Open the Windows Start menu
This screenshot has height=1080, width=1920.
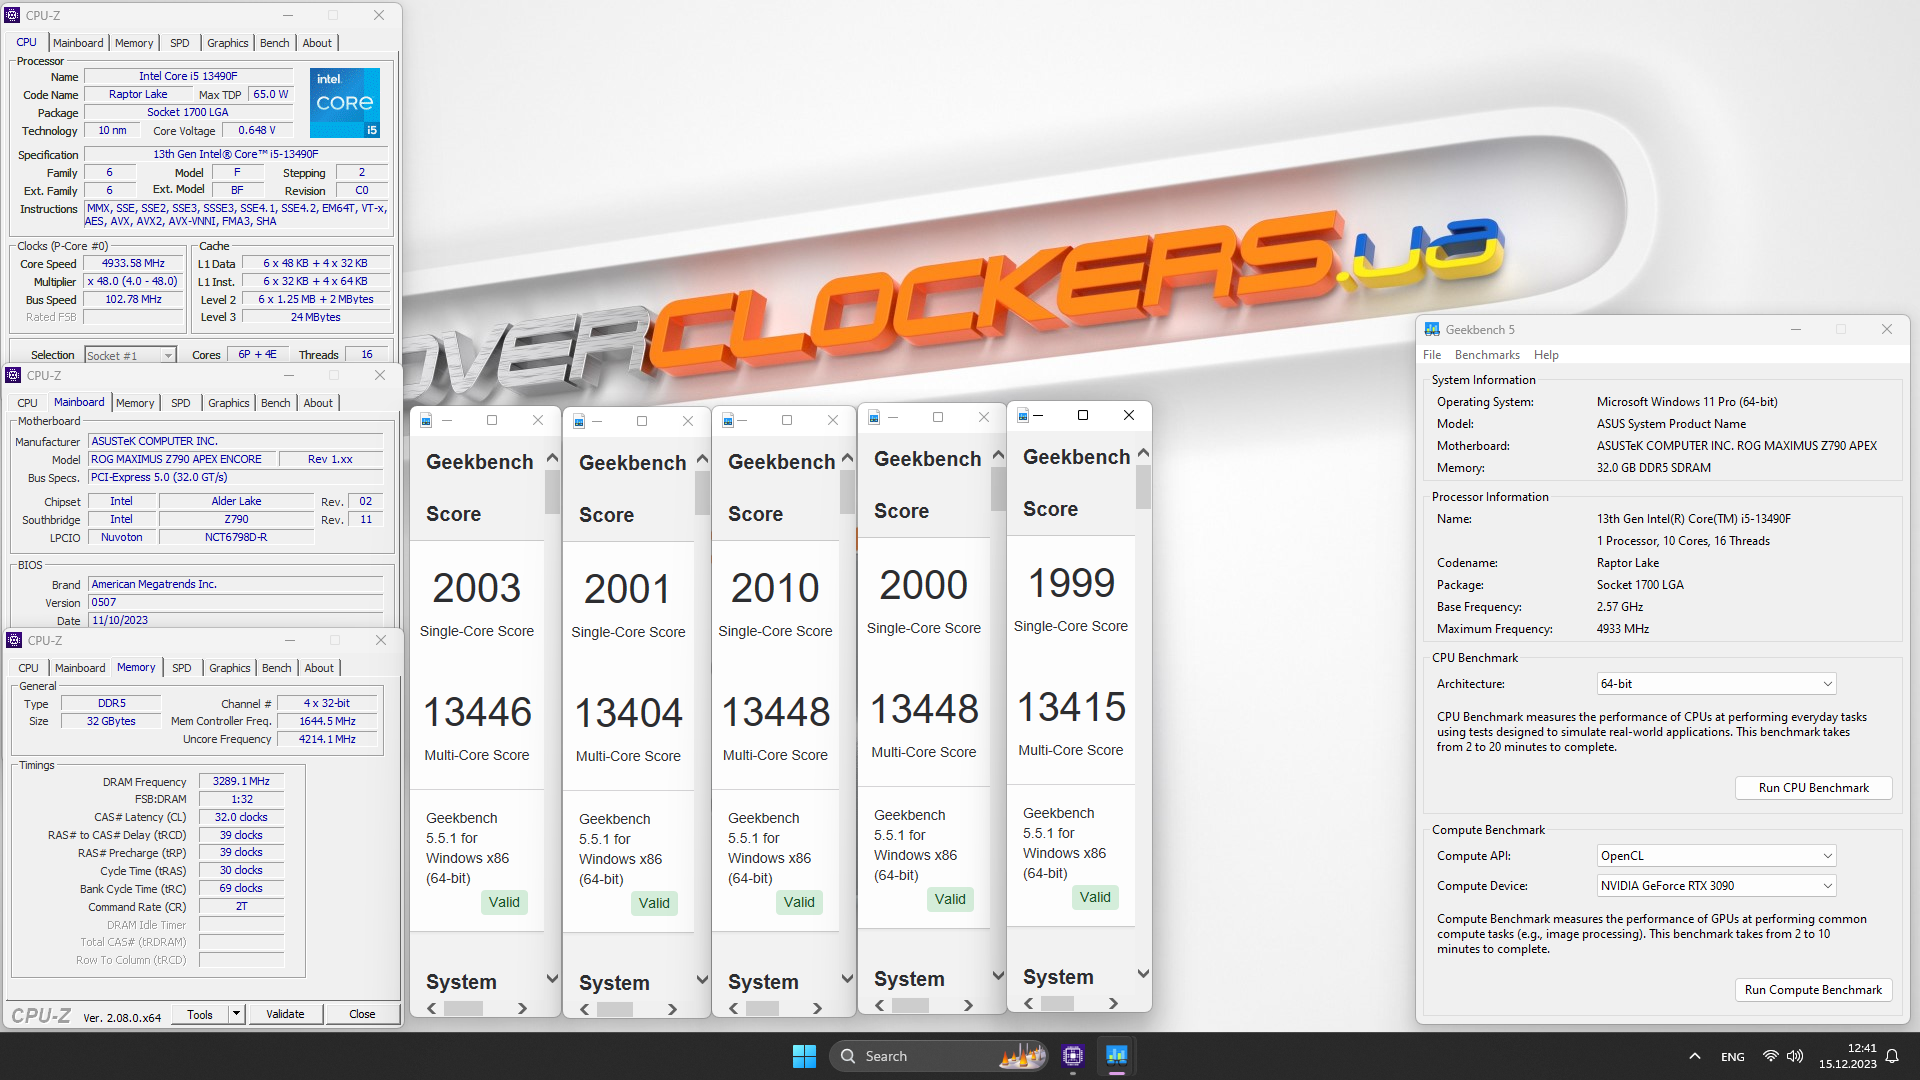[x=804, y=1055]
